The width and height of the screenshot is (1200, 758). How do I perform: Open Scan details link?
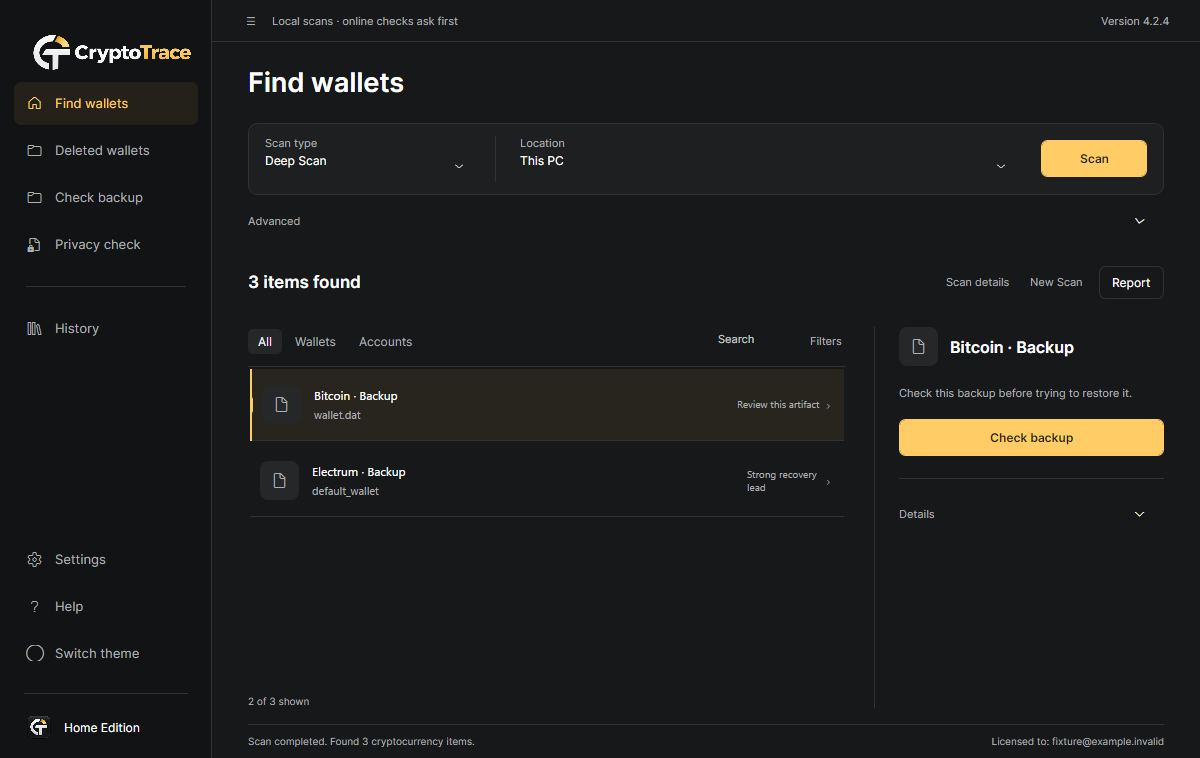point(977,282)
